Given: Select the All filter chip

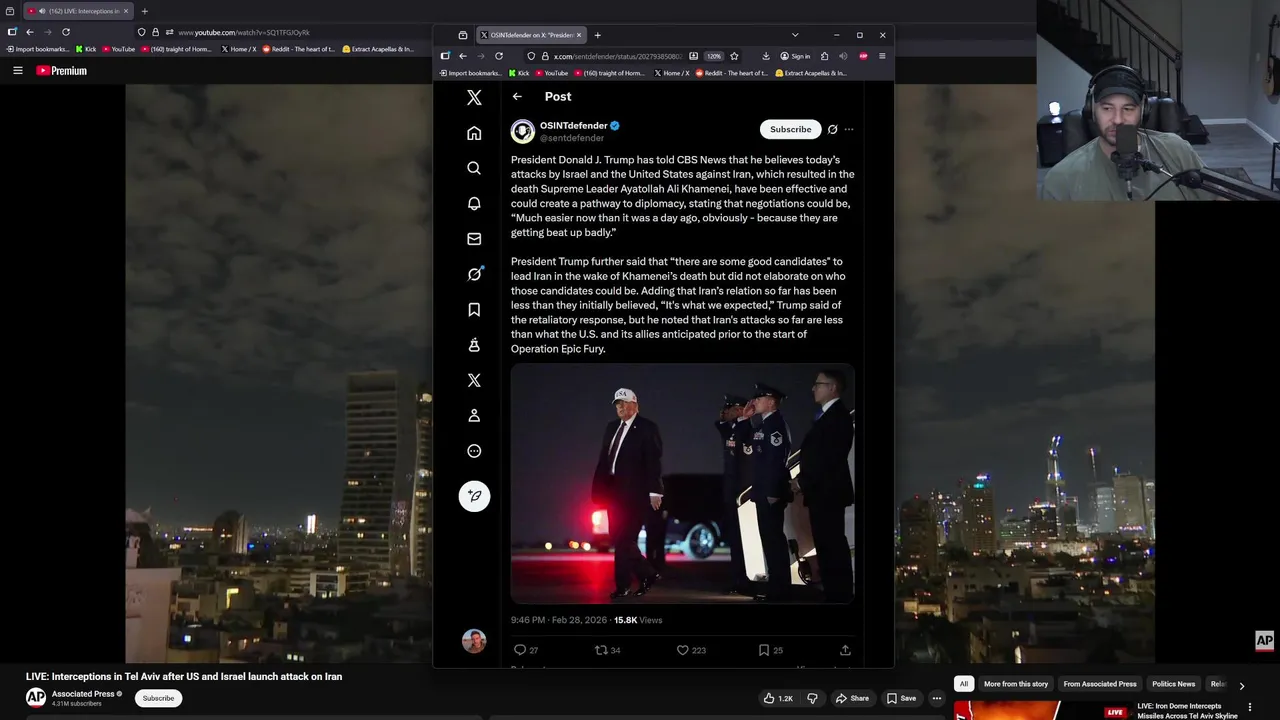Looking at the screenshot, I should point(964,684).
